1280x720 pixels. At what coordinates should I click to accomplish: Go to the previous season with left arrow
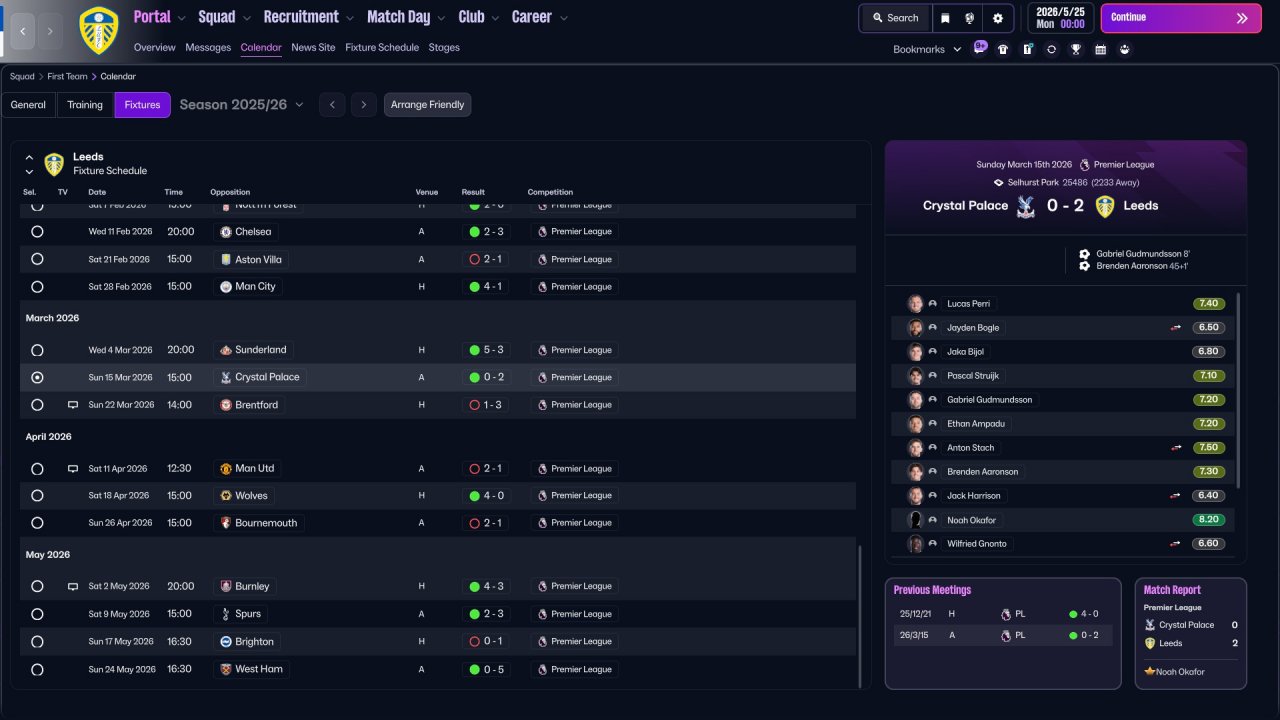click(x=332, y=105)
